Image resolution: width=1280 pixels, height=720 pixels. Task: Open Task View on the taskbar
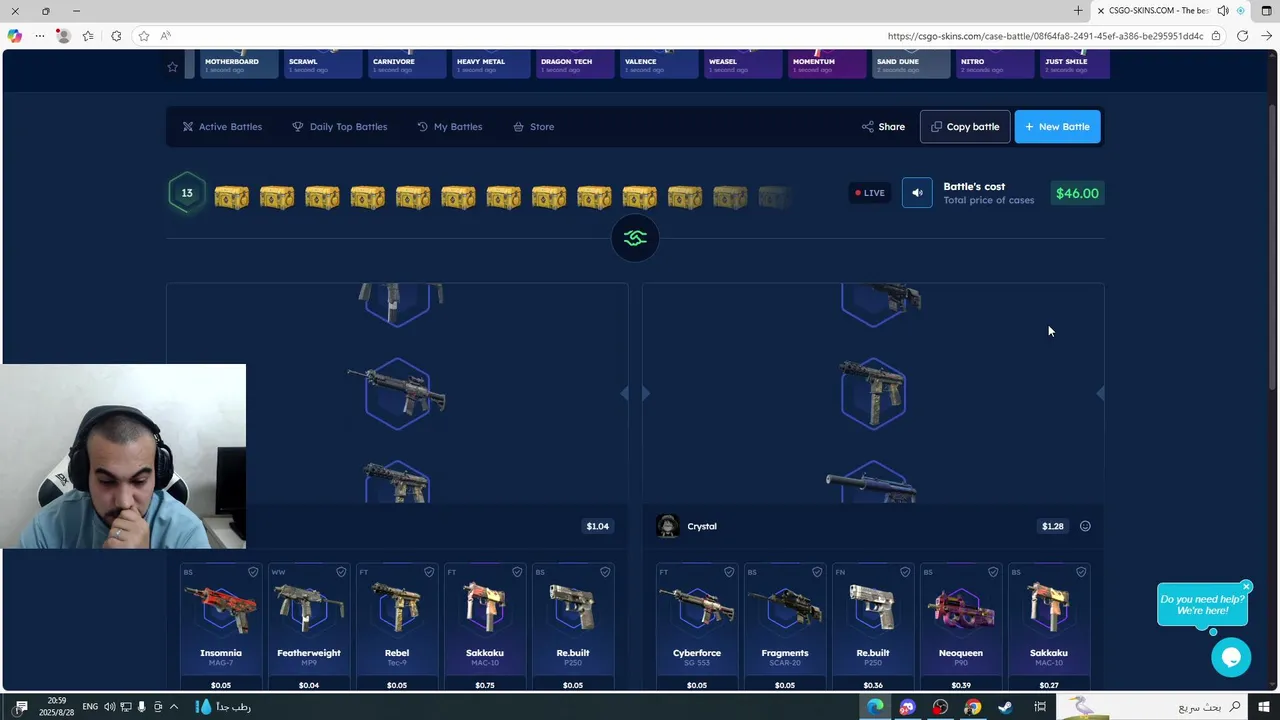coord(1040,707)
